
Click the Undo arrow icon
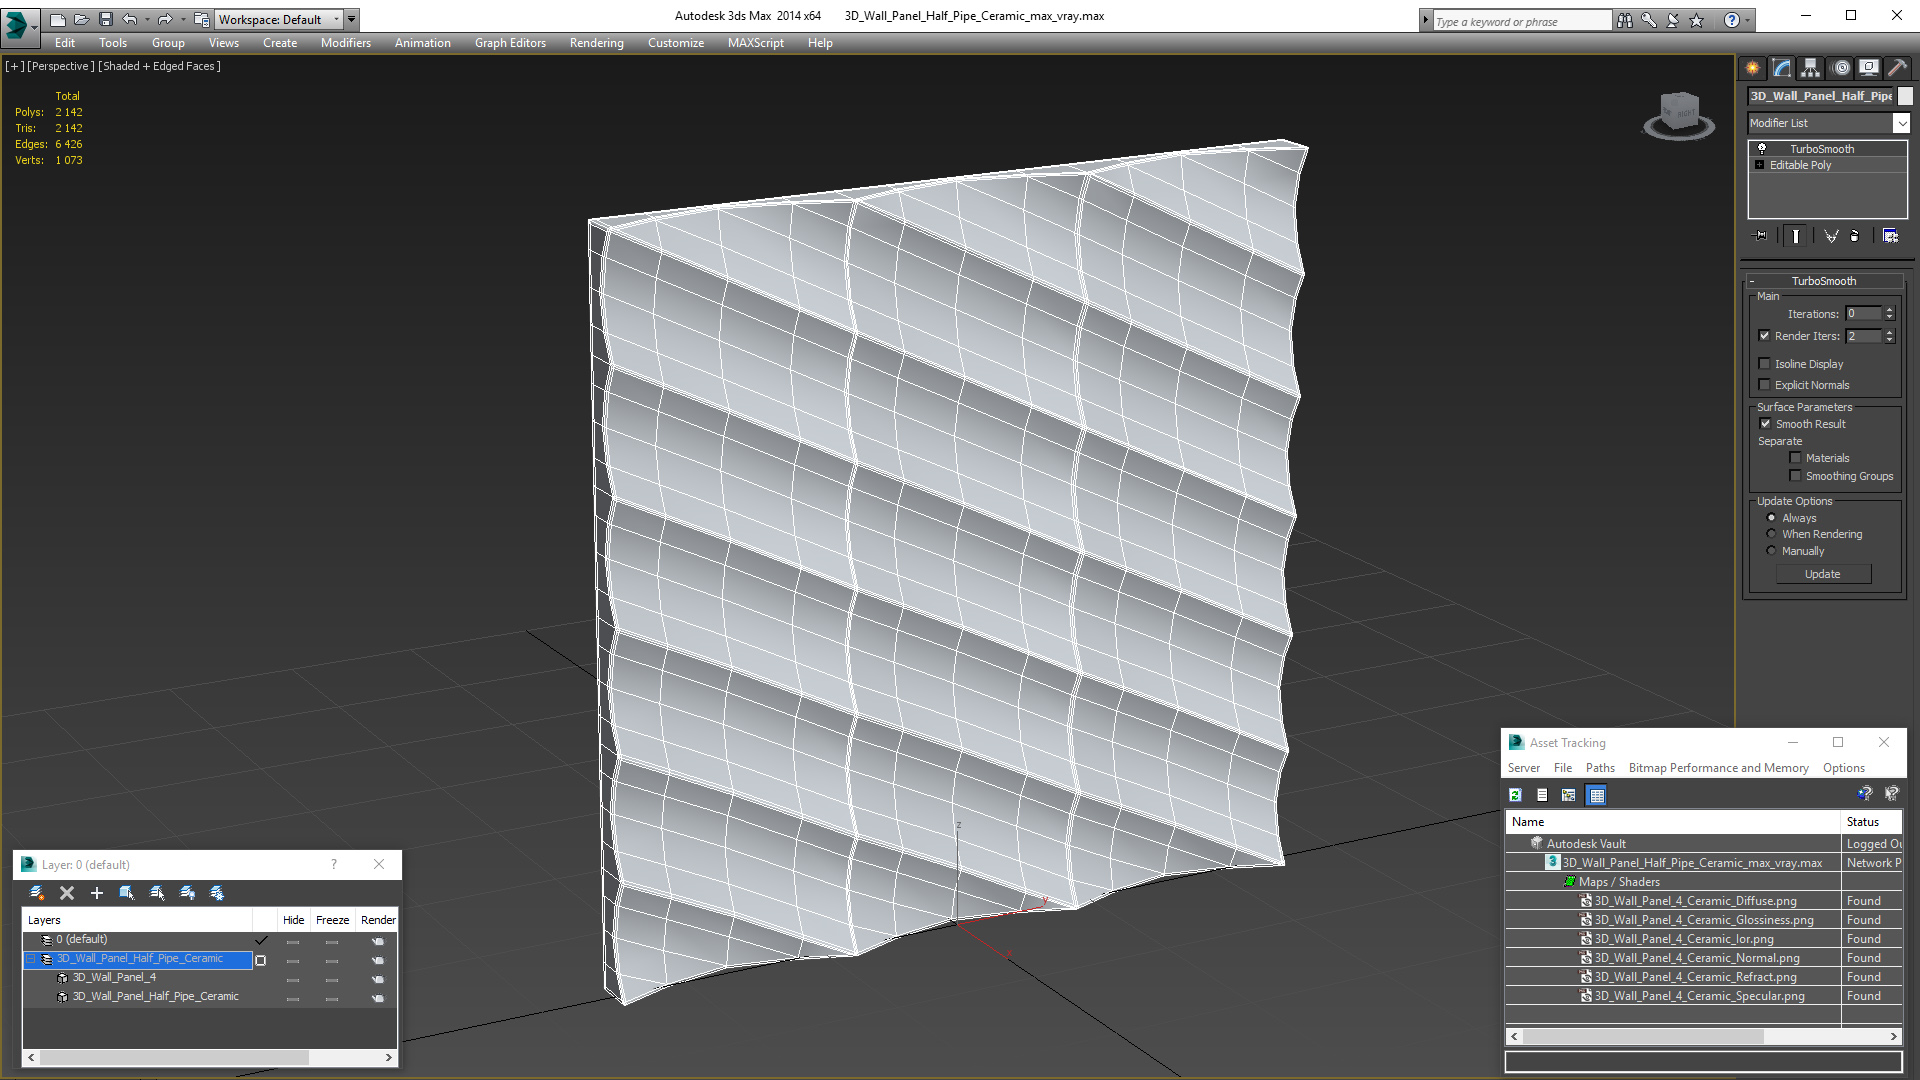coord(129,19)
